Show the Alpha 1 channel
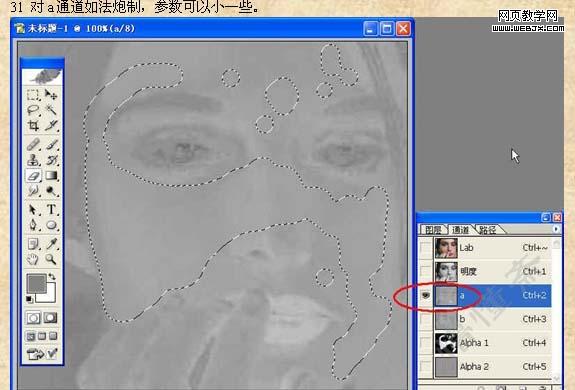Image resolution: width=575 pixels, height=390 pixels. coord(425,343)
